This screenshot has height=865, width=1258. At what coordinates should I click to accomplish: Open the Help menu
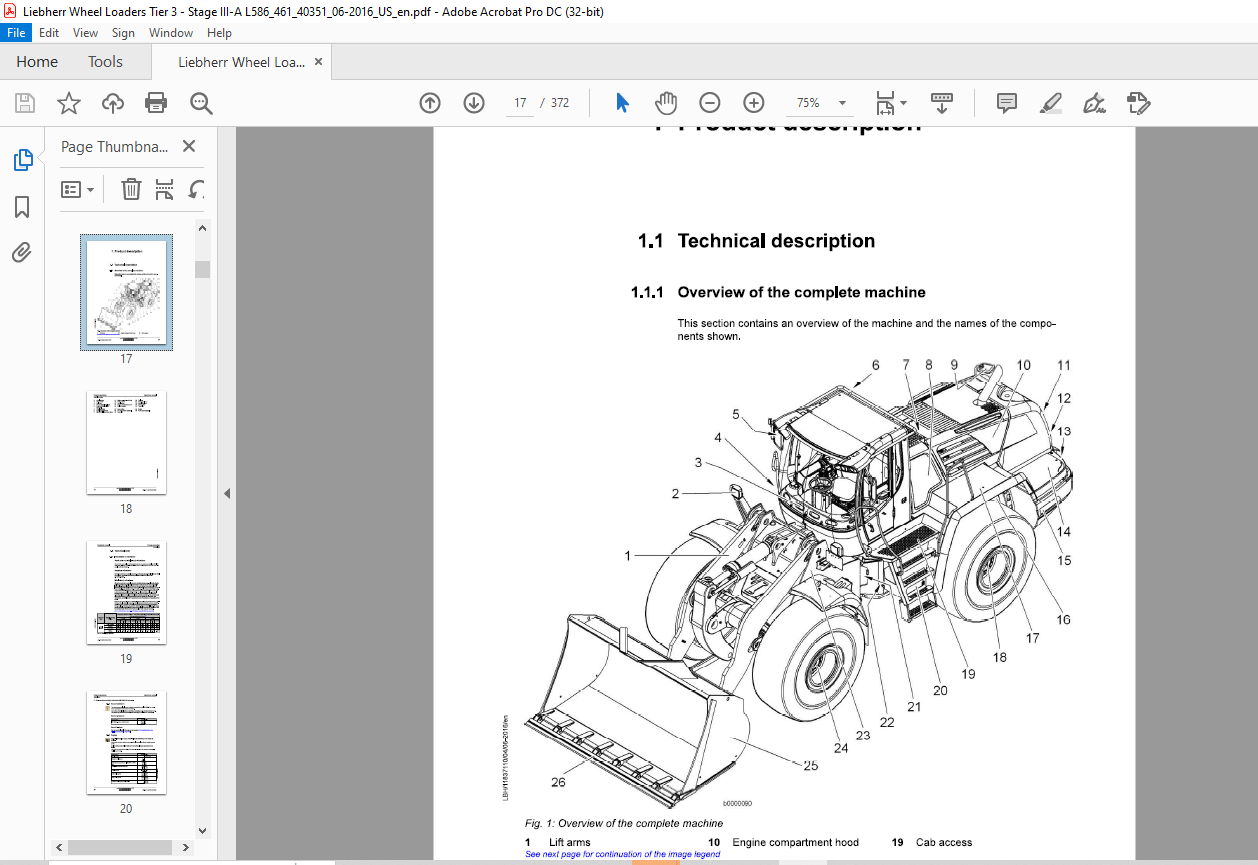(x=219, y=33)
